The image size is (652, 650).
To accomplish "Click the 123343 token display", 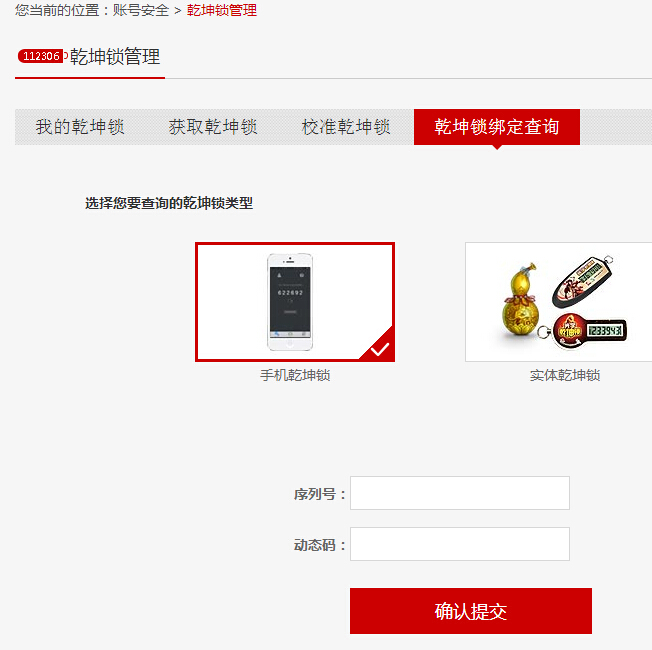I will pyautogui.click(x=605, y=331).
